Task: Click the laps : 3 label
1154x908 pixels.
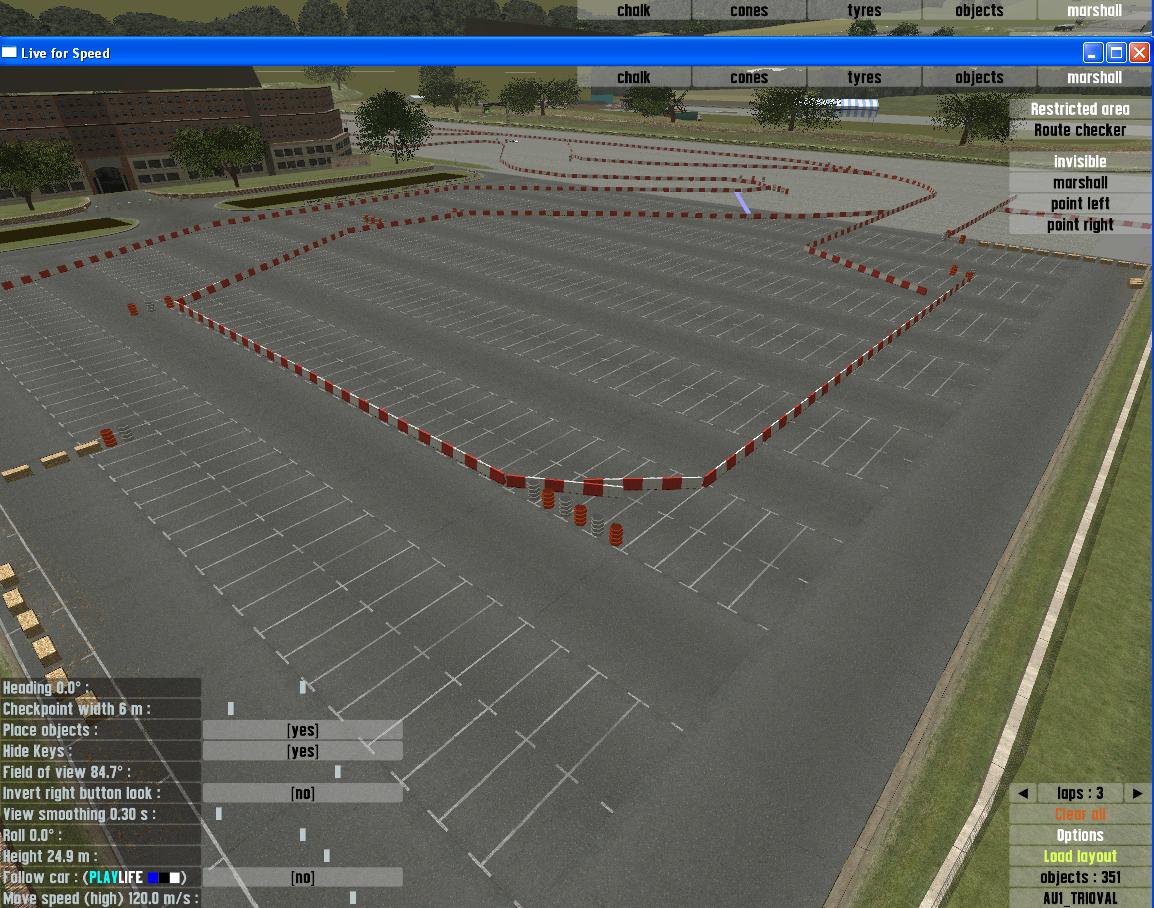Action: pos(1080,793)
